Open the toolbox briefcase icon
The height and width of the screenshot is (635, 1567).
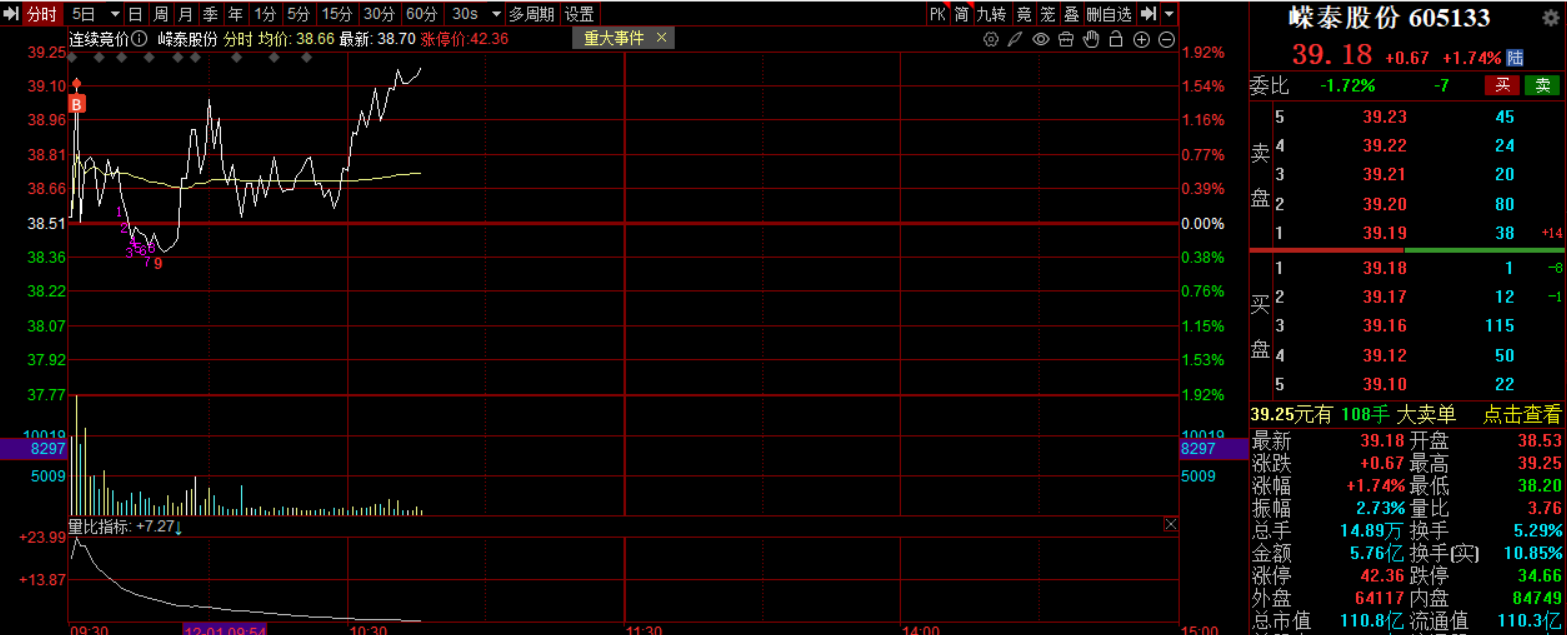[1065, 39]
